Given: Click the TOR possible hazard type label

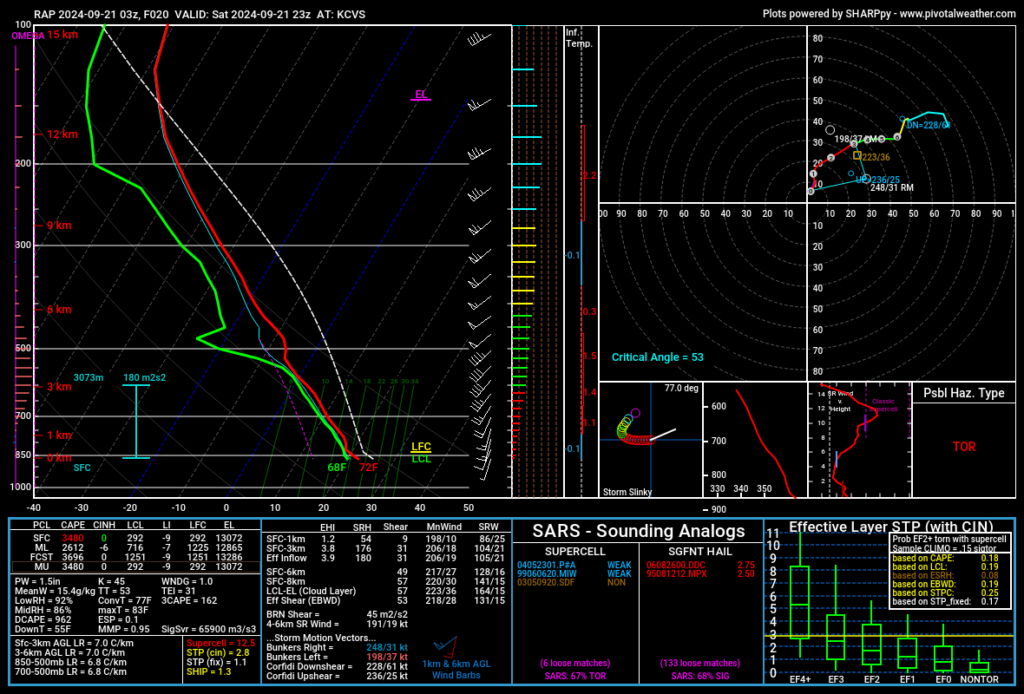Looking at the screenshot, I should 963,447.
